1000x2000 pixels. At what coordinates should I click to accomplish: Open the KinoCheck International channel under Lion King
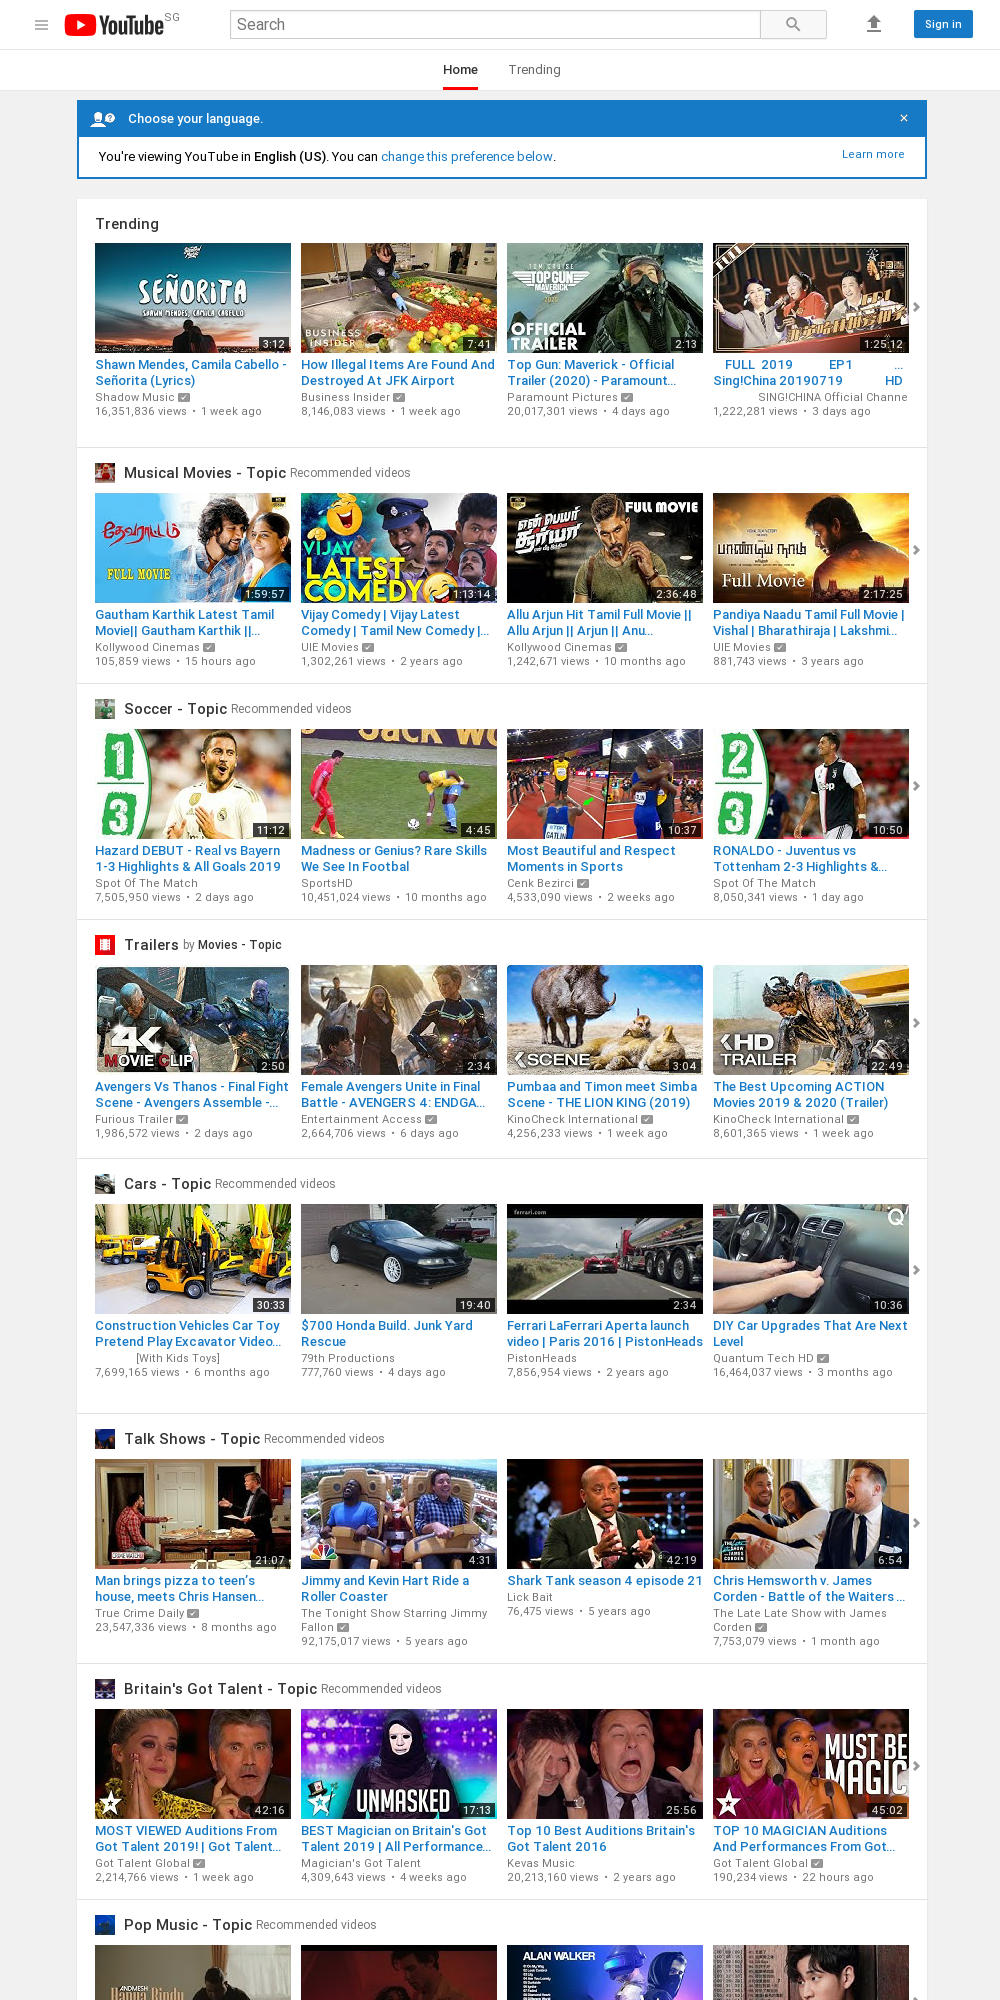pos(572,1119)
